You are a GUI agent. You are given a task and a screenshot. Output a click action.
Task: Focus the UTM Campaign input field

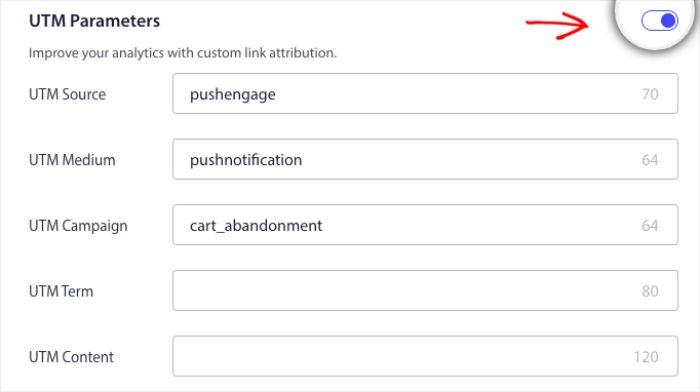[x=425, y=225]
